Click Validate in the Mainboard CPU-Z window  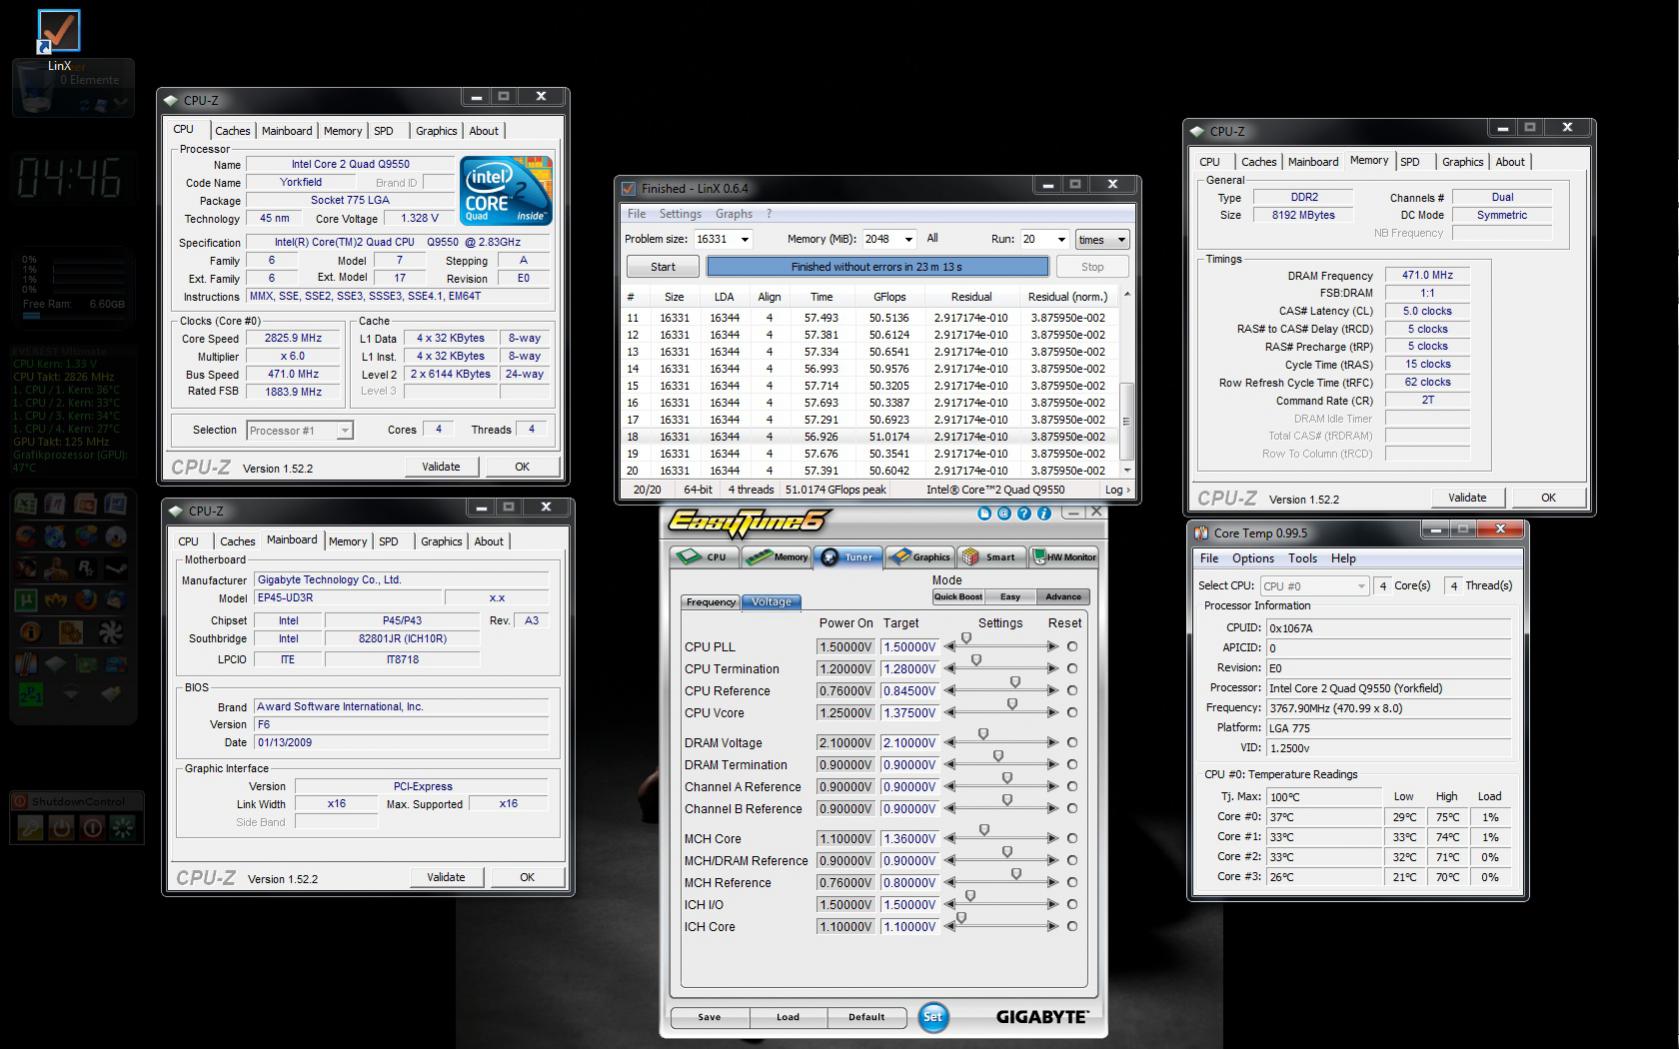(446, 877)
